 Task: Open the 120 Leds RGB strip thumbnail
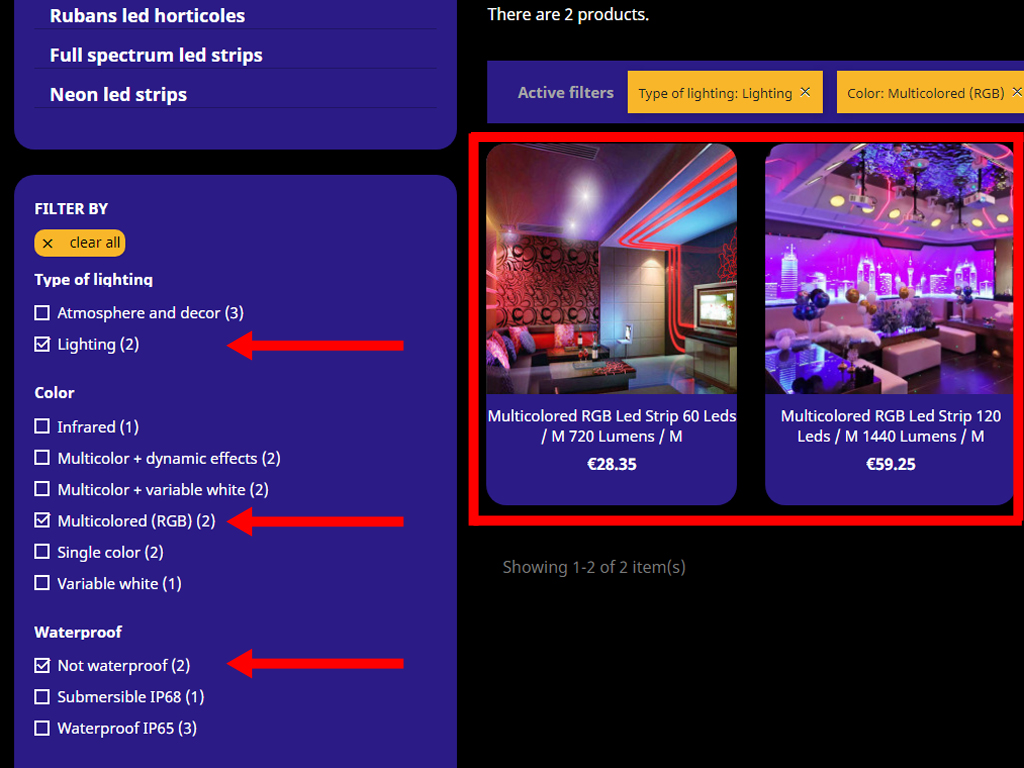[890, 268]
